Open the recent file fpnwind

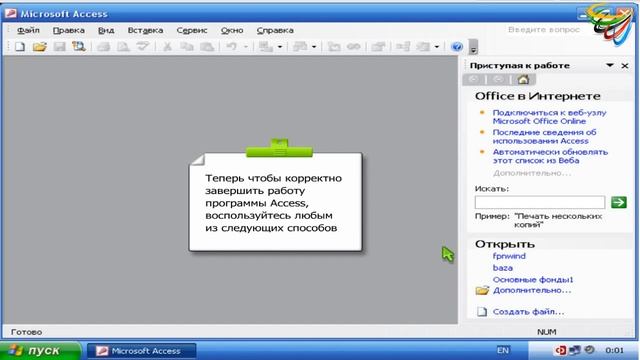509,256
